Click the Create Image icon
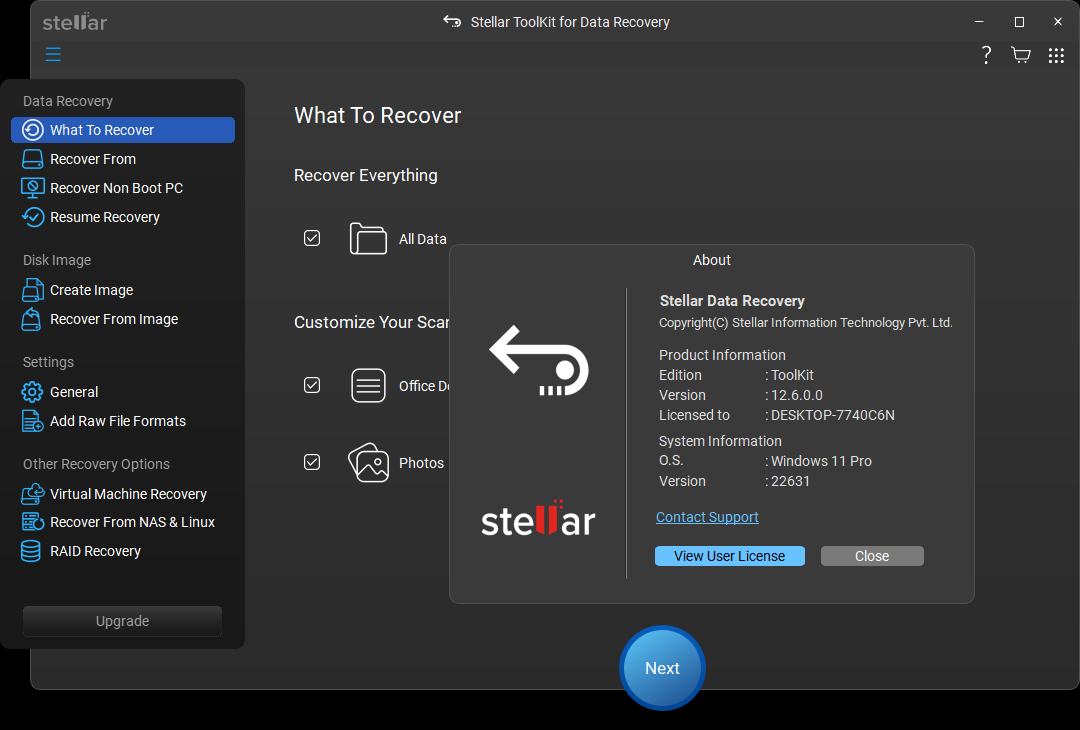This screenshot has height=730, width=1080. click(32, 290)
